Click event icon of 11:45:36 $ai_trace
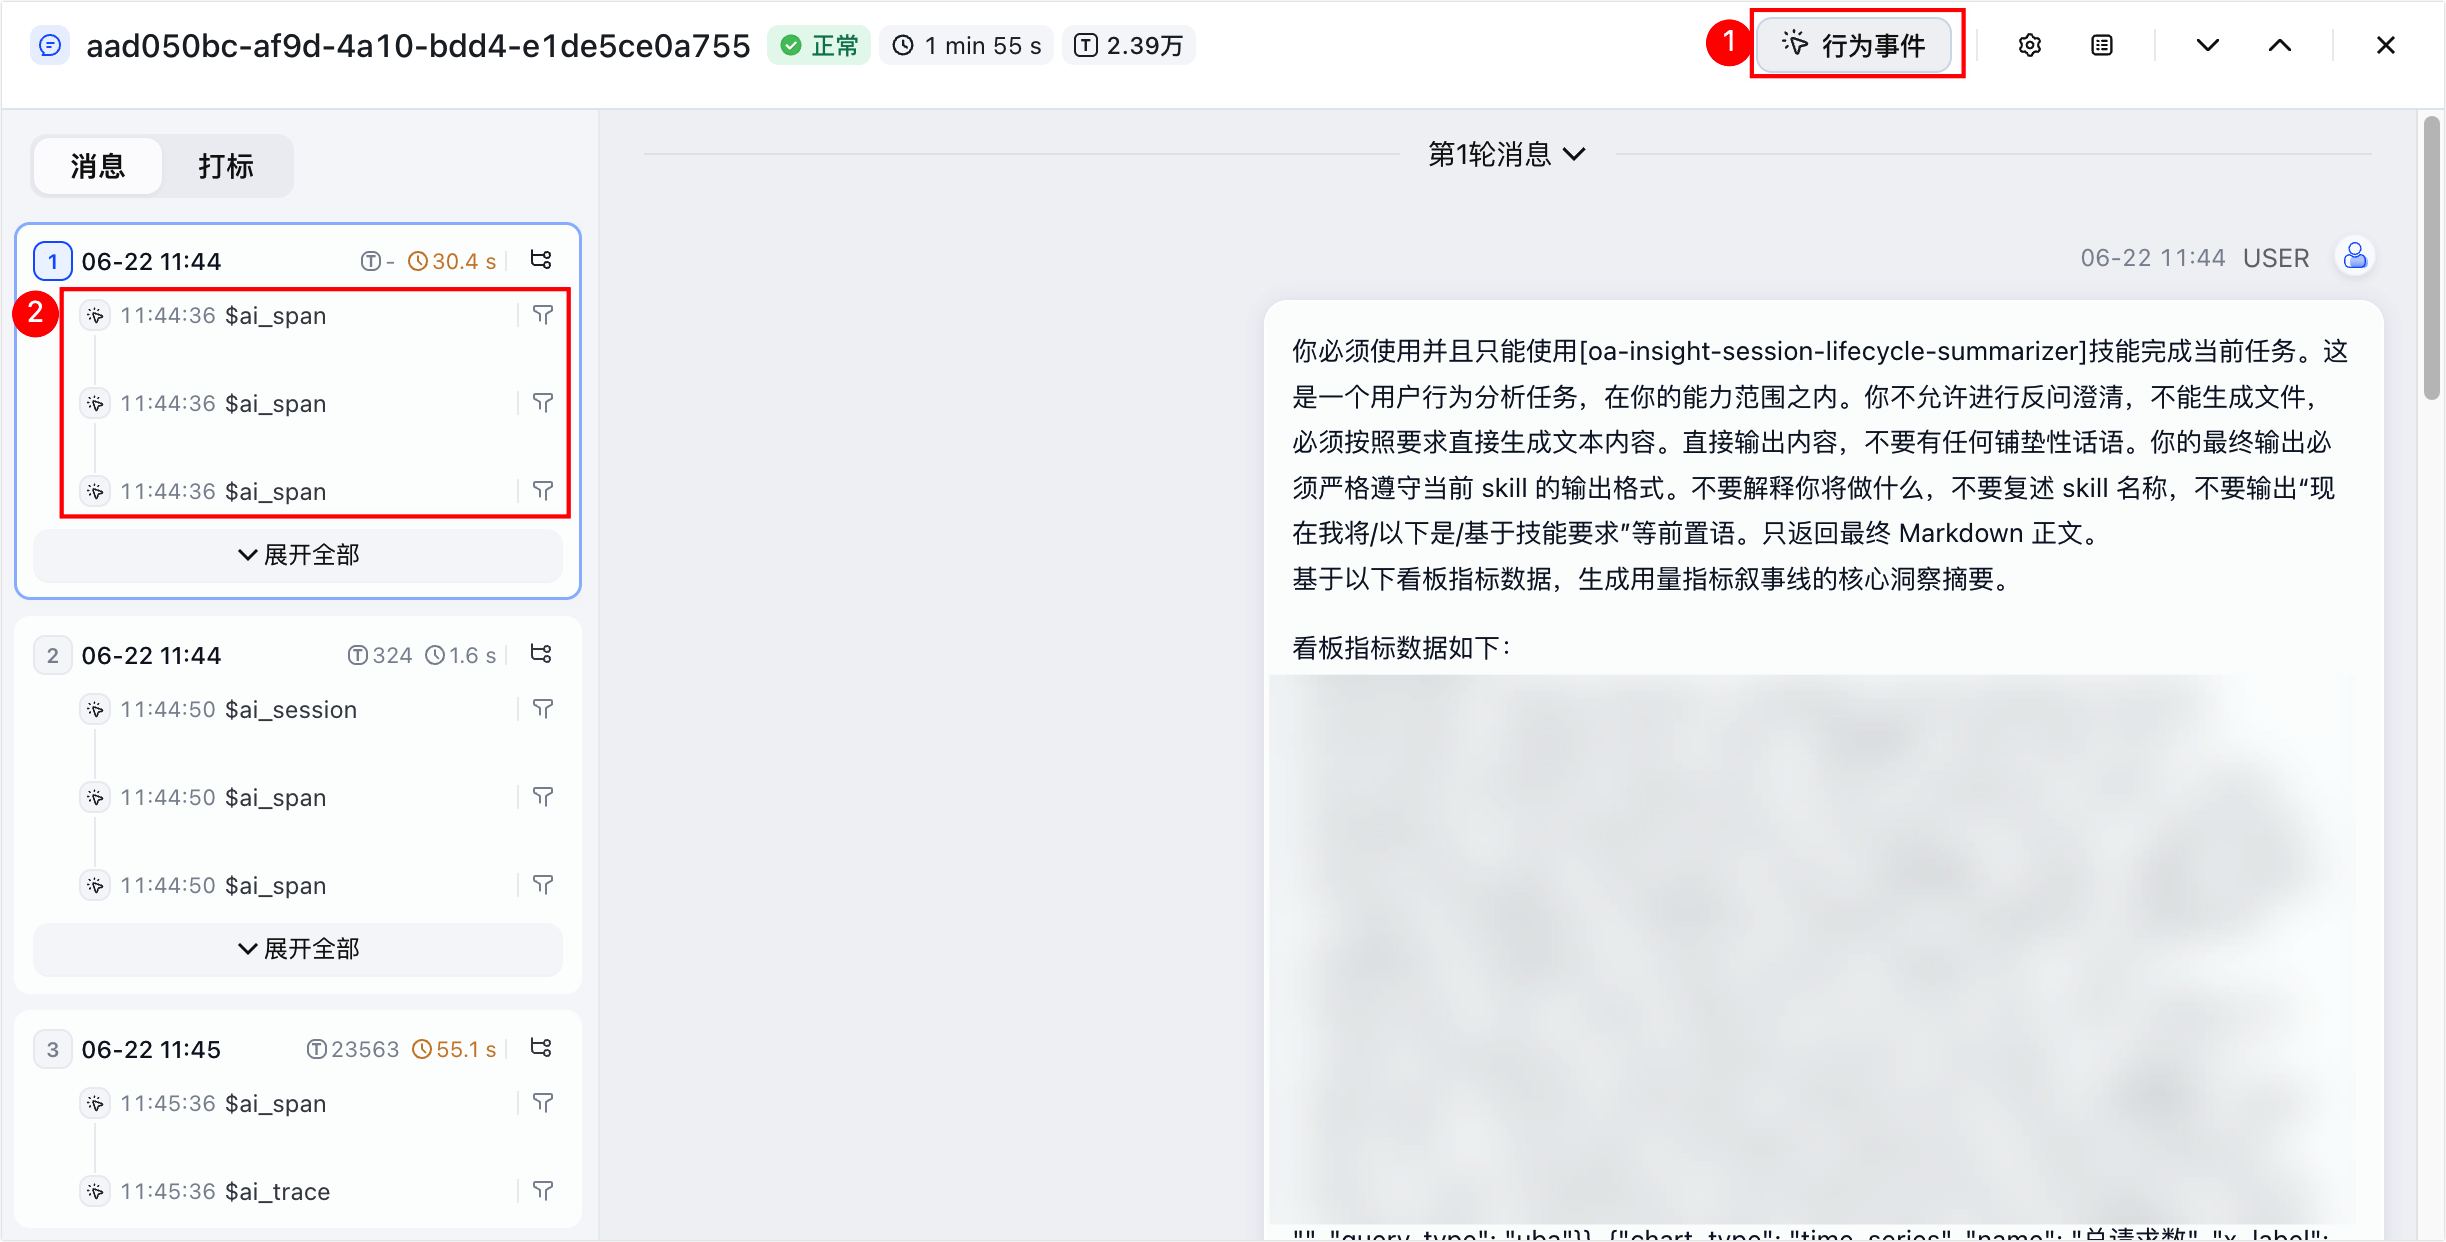Image resolution: width=2446 pixels, height=1242 pixels. [x=95, y=1191]
